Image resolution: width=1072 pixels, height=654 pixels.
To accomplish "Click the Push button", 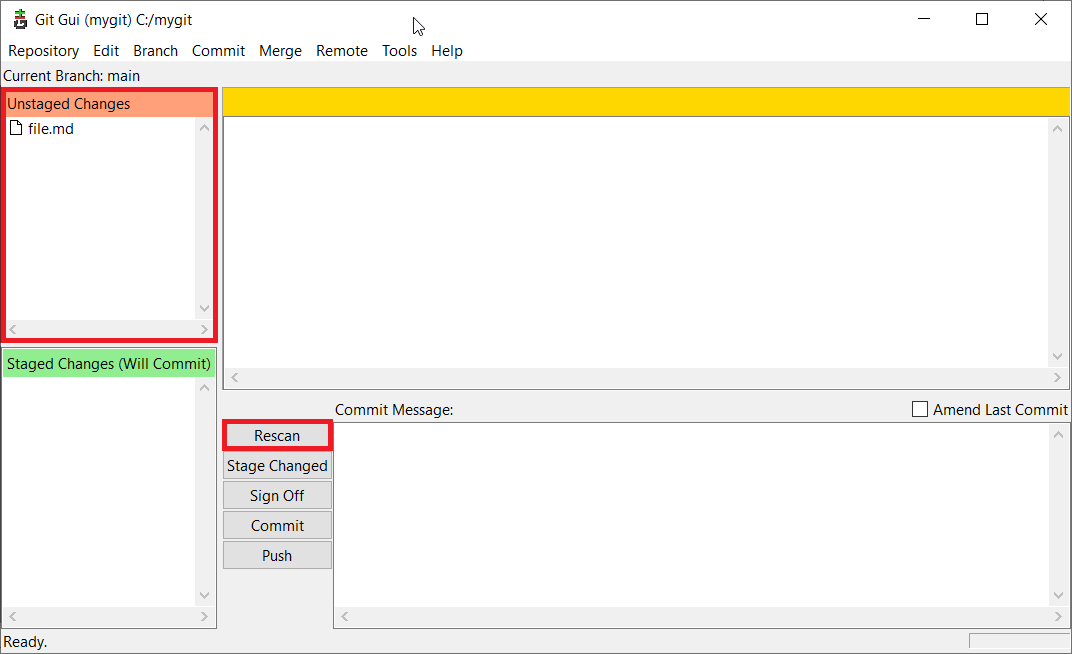I will [x=277, y=556].
